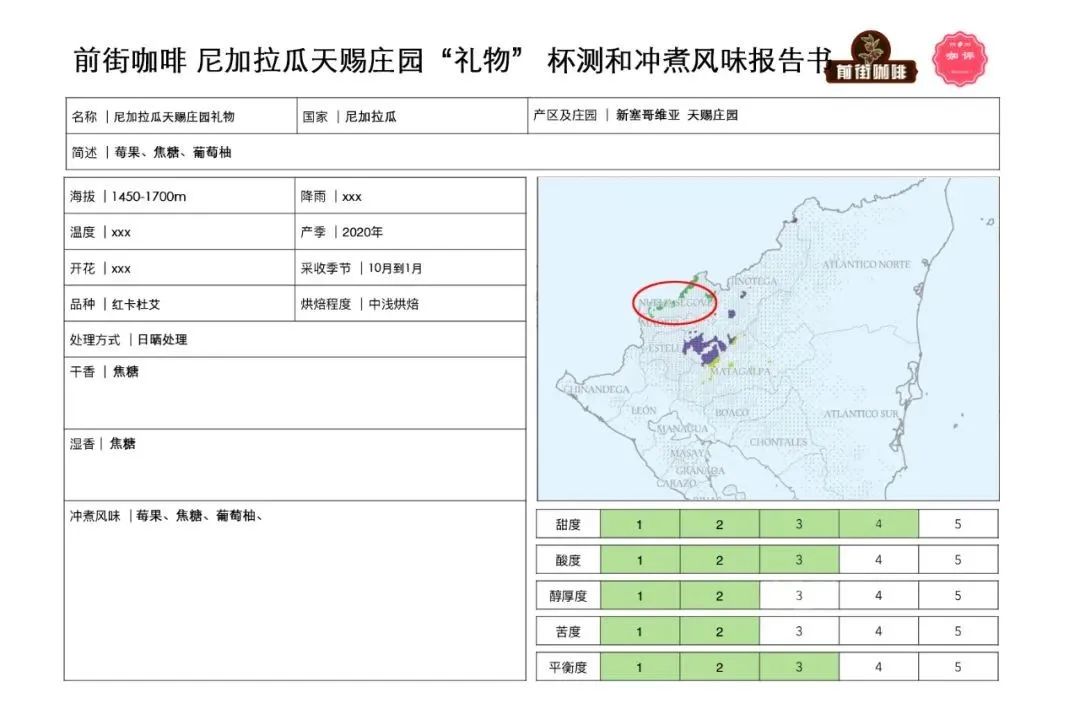The width and height of the screenshot is (1080, 703).
Task: Click the BOACO map label
Action: [x=731, y=412]
